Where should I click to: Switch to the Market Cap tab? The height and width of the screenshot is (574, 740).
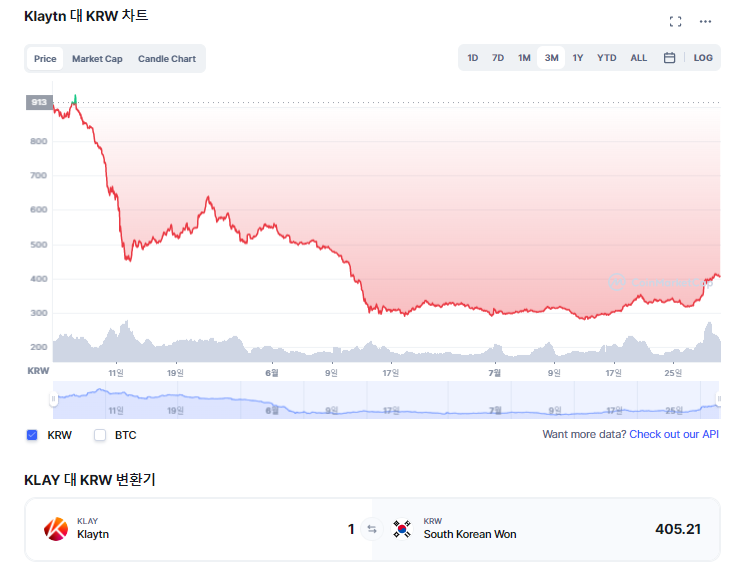coord(97,59)
